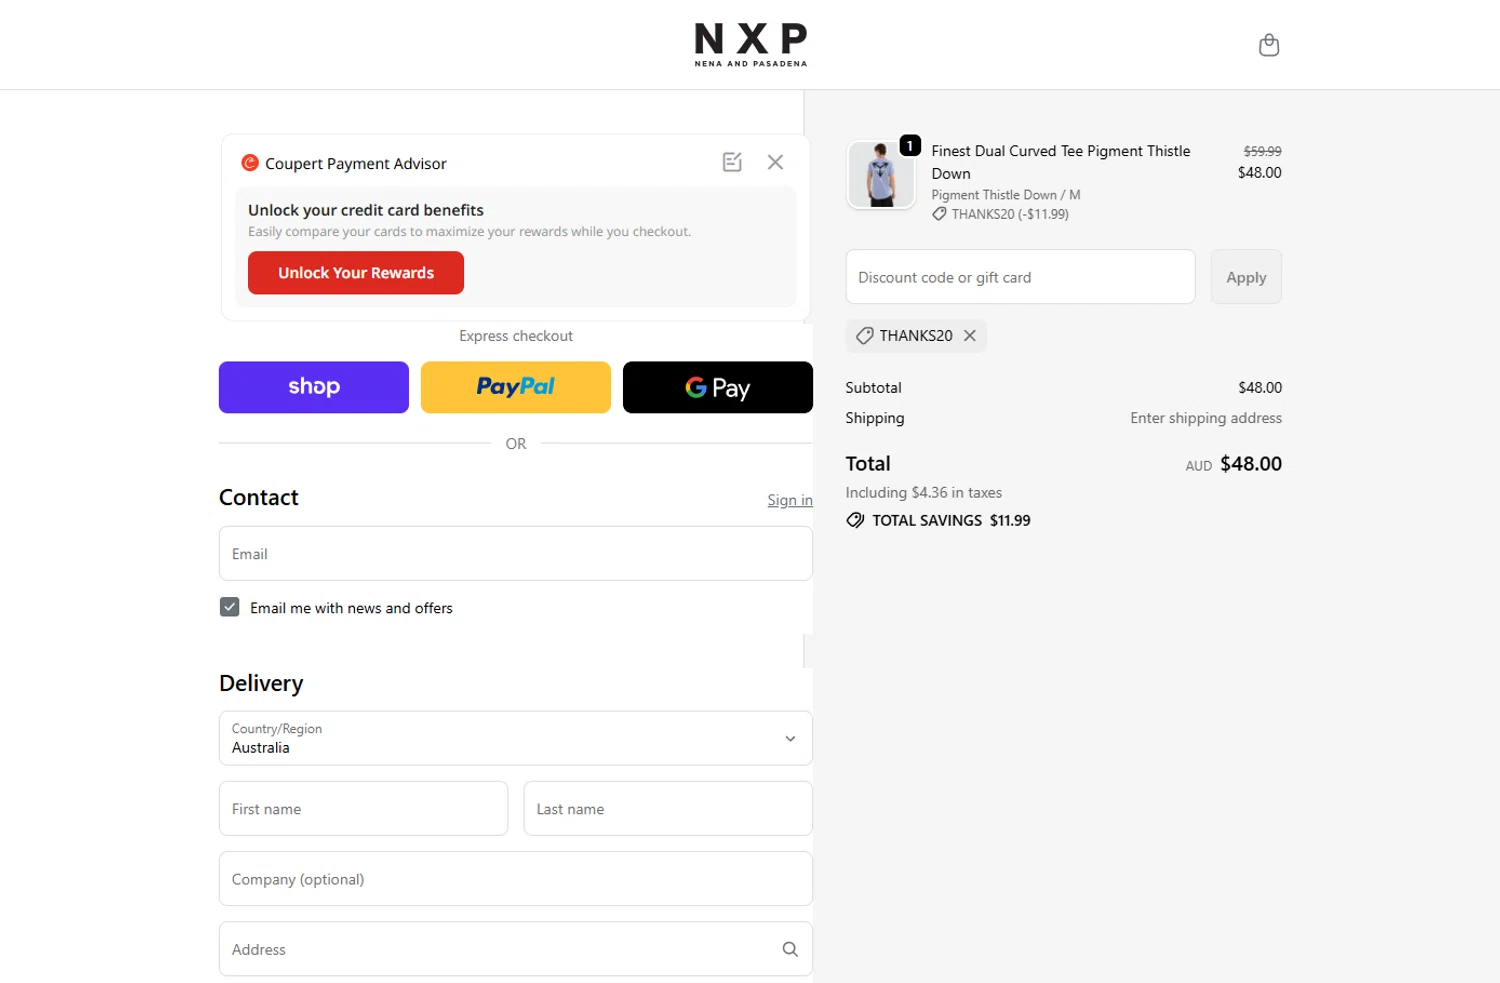This screenshot has width=1500, height=983.
Task: Click the TOTAL SAVINGS tag icon
Action: (x=855, y=520)
